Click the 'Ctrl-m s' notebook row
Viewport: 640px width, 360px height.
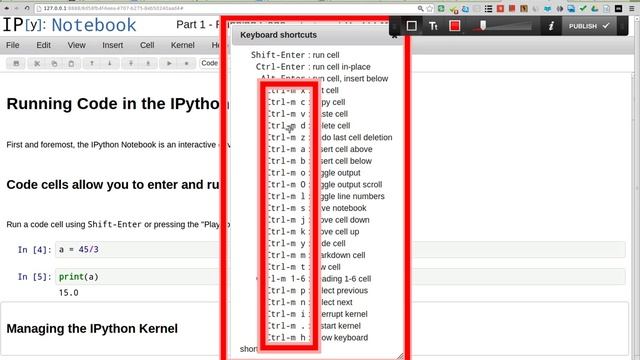pos(318,208)
